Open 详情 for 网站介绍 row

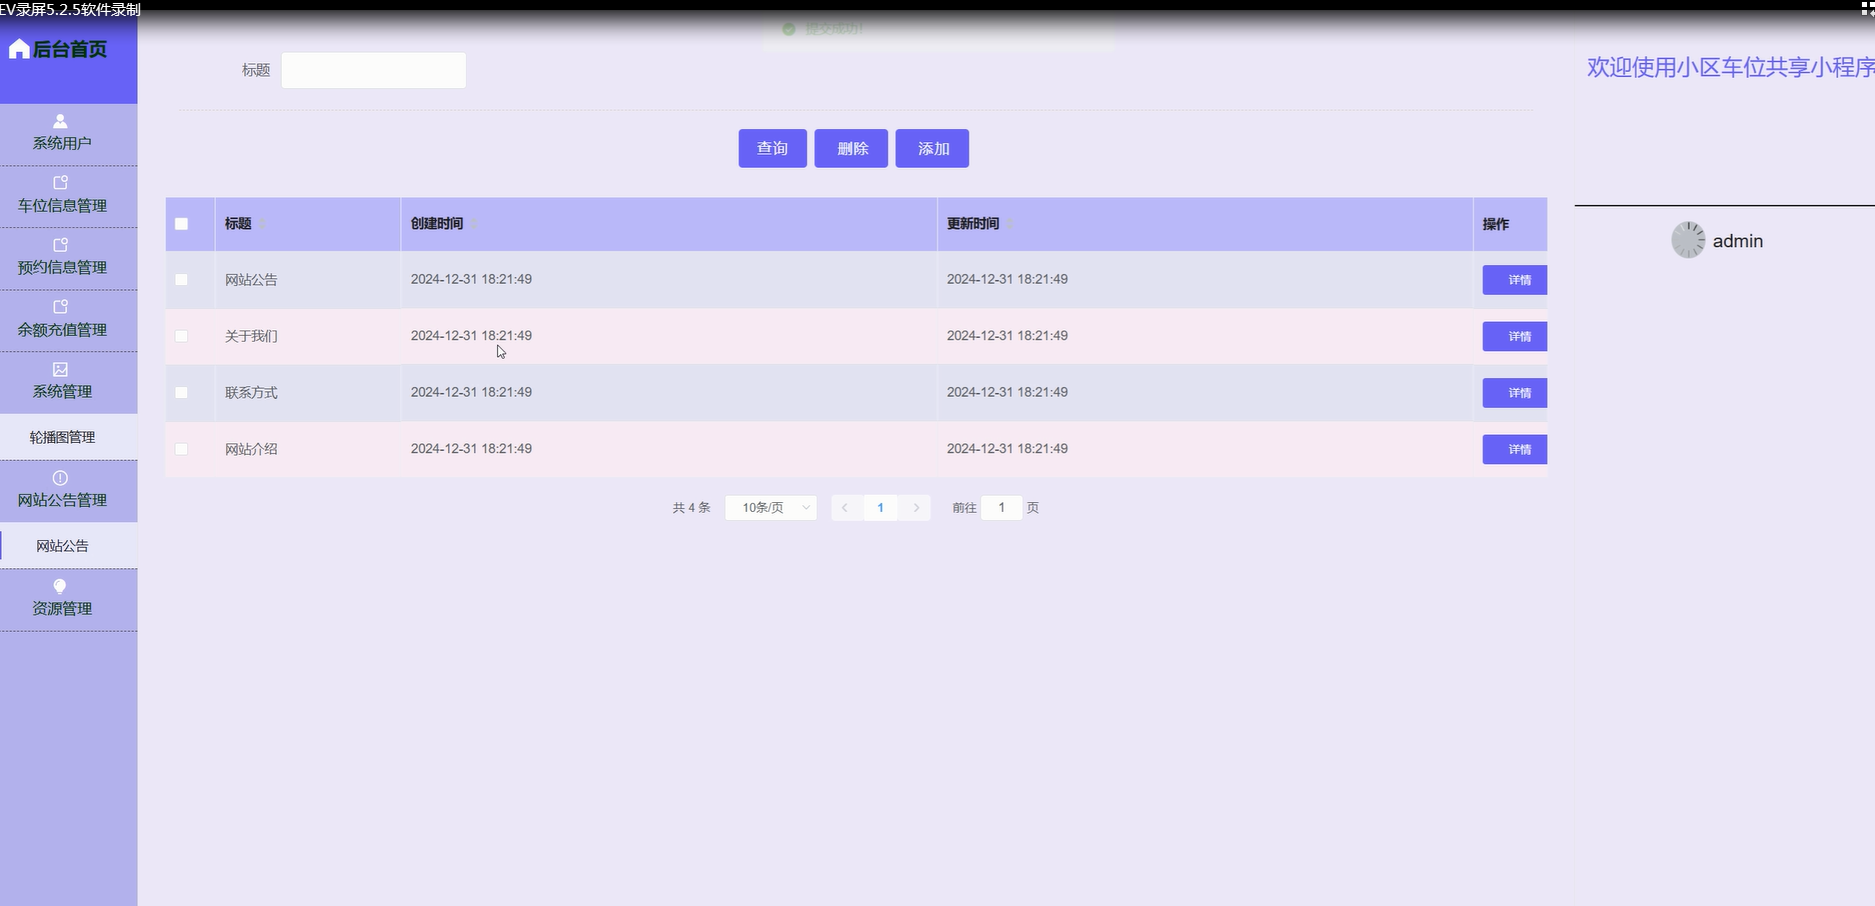(1514, 449)
